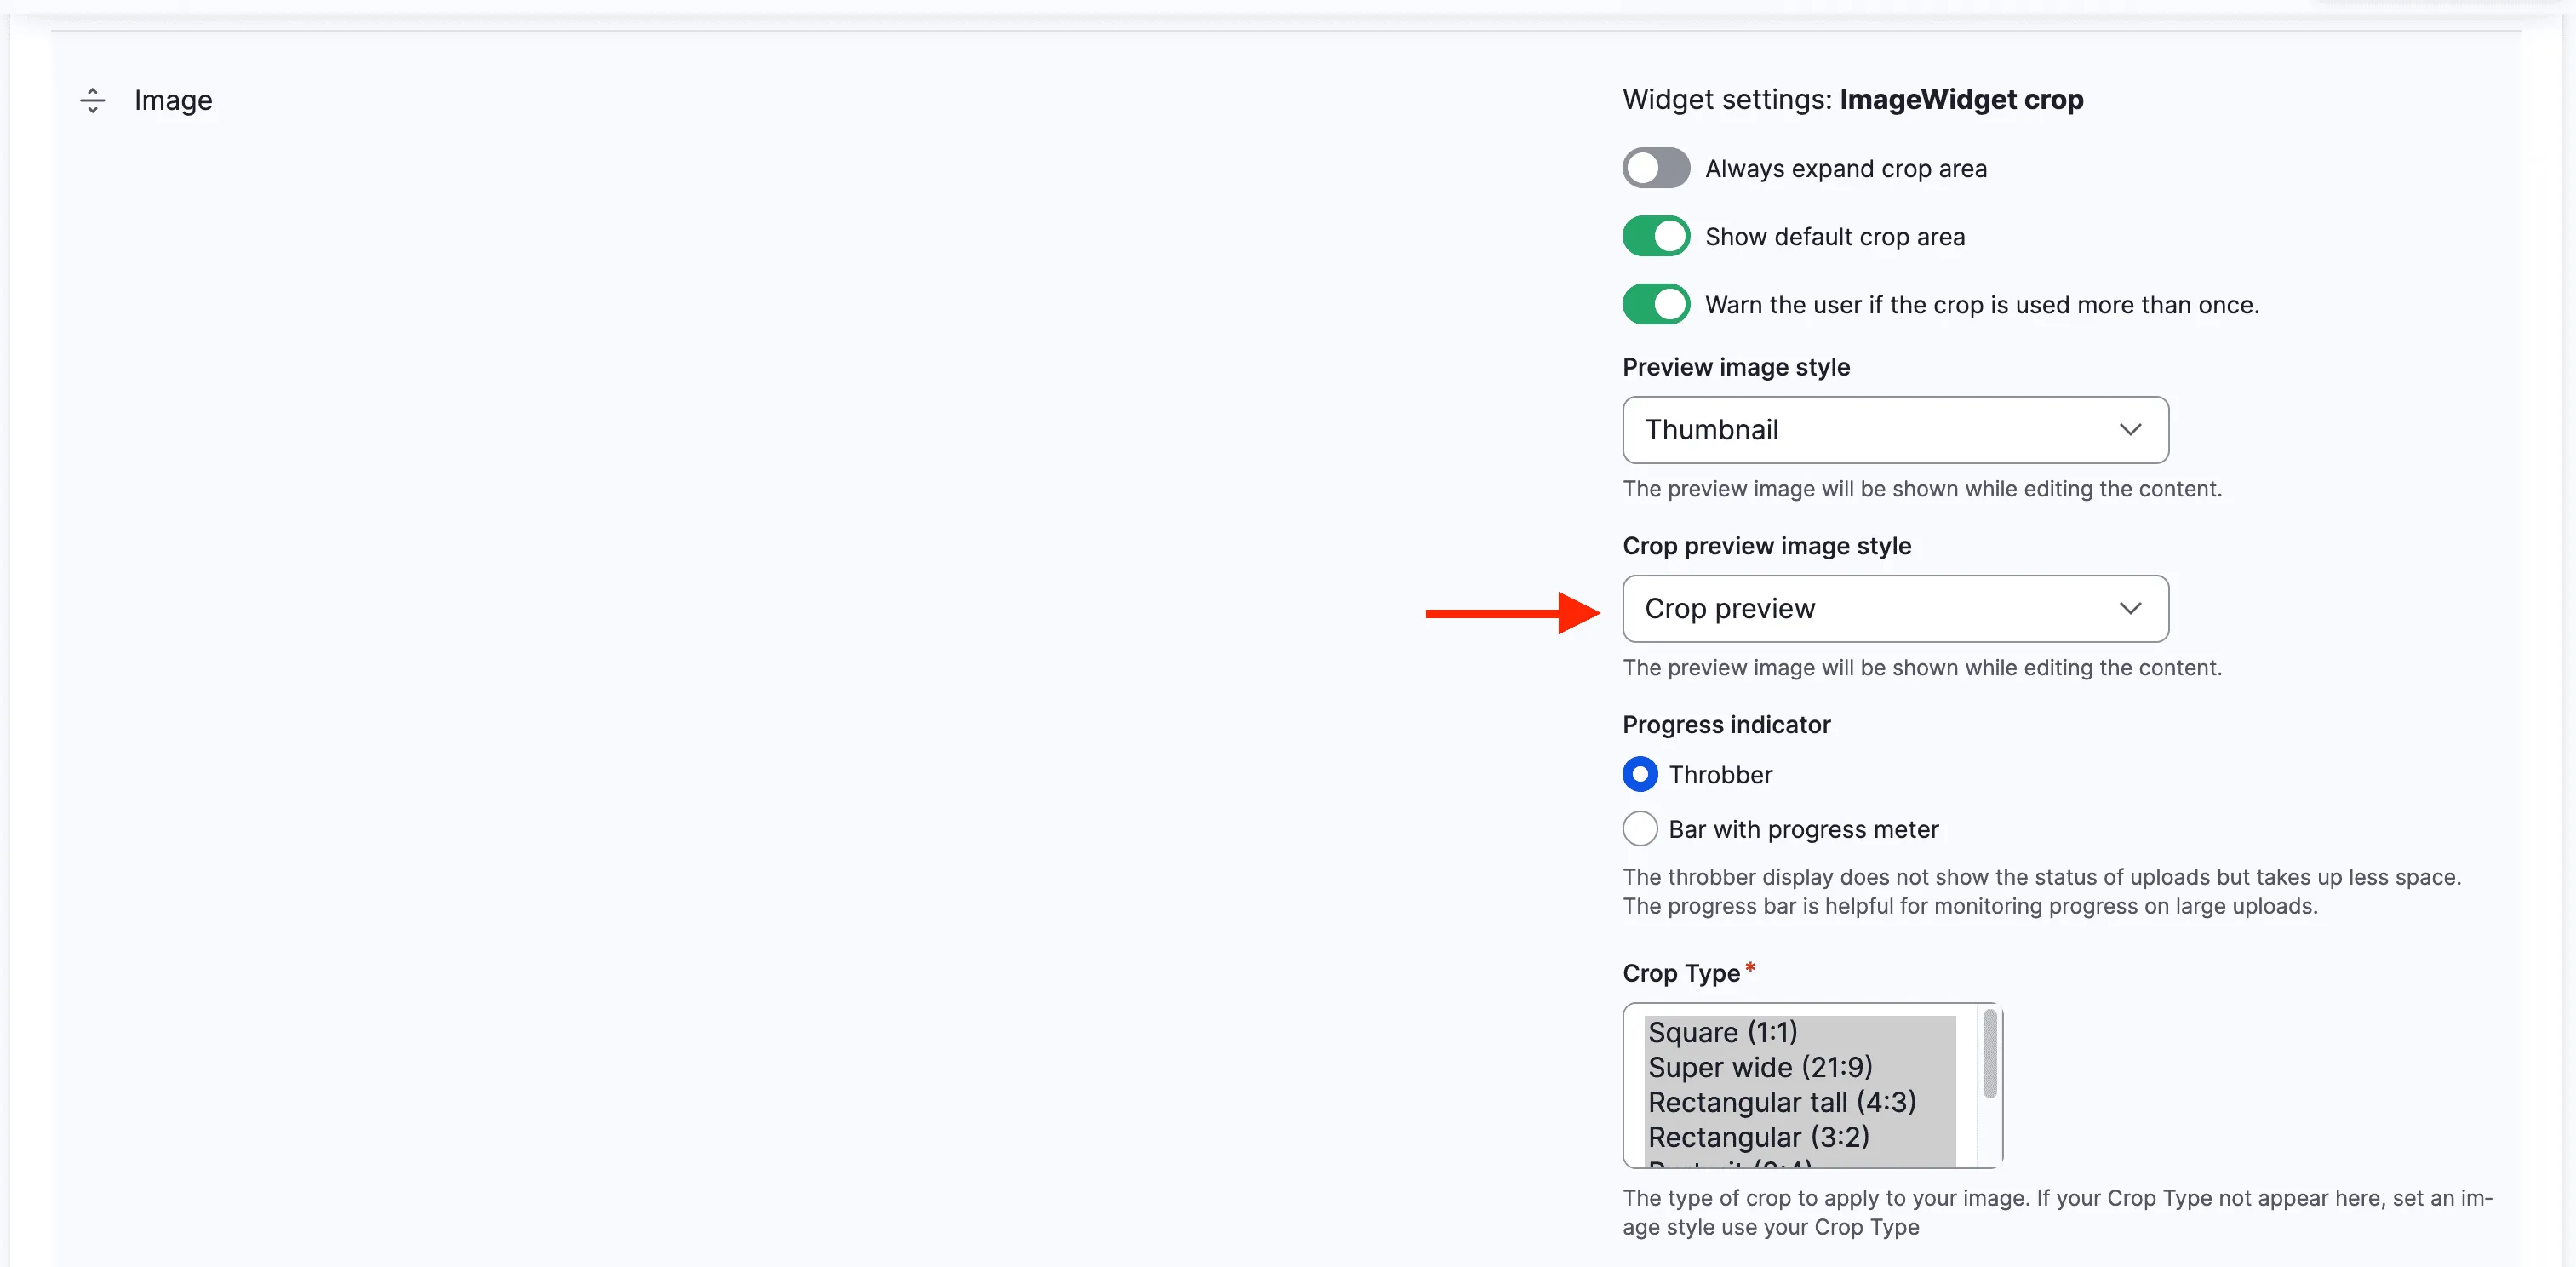Click the chevron on the Crop preview dropdown

click(2131, 608)
